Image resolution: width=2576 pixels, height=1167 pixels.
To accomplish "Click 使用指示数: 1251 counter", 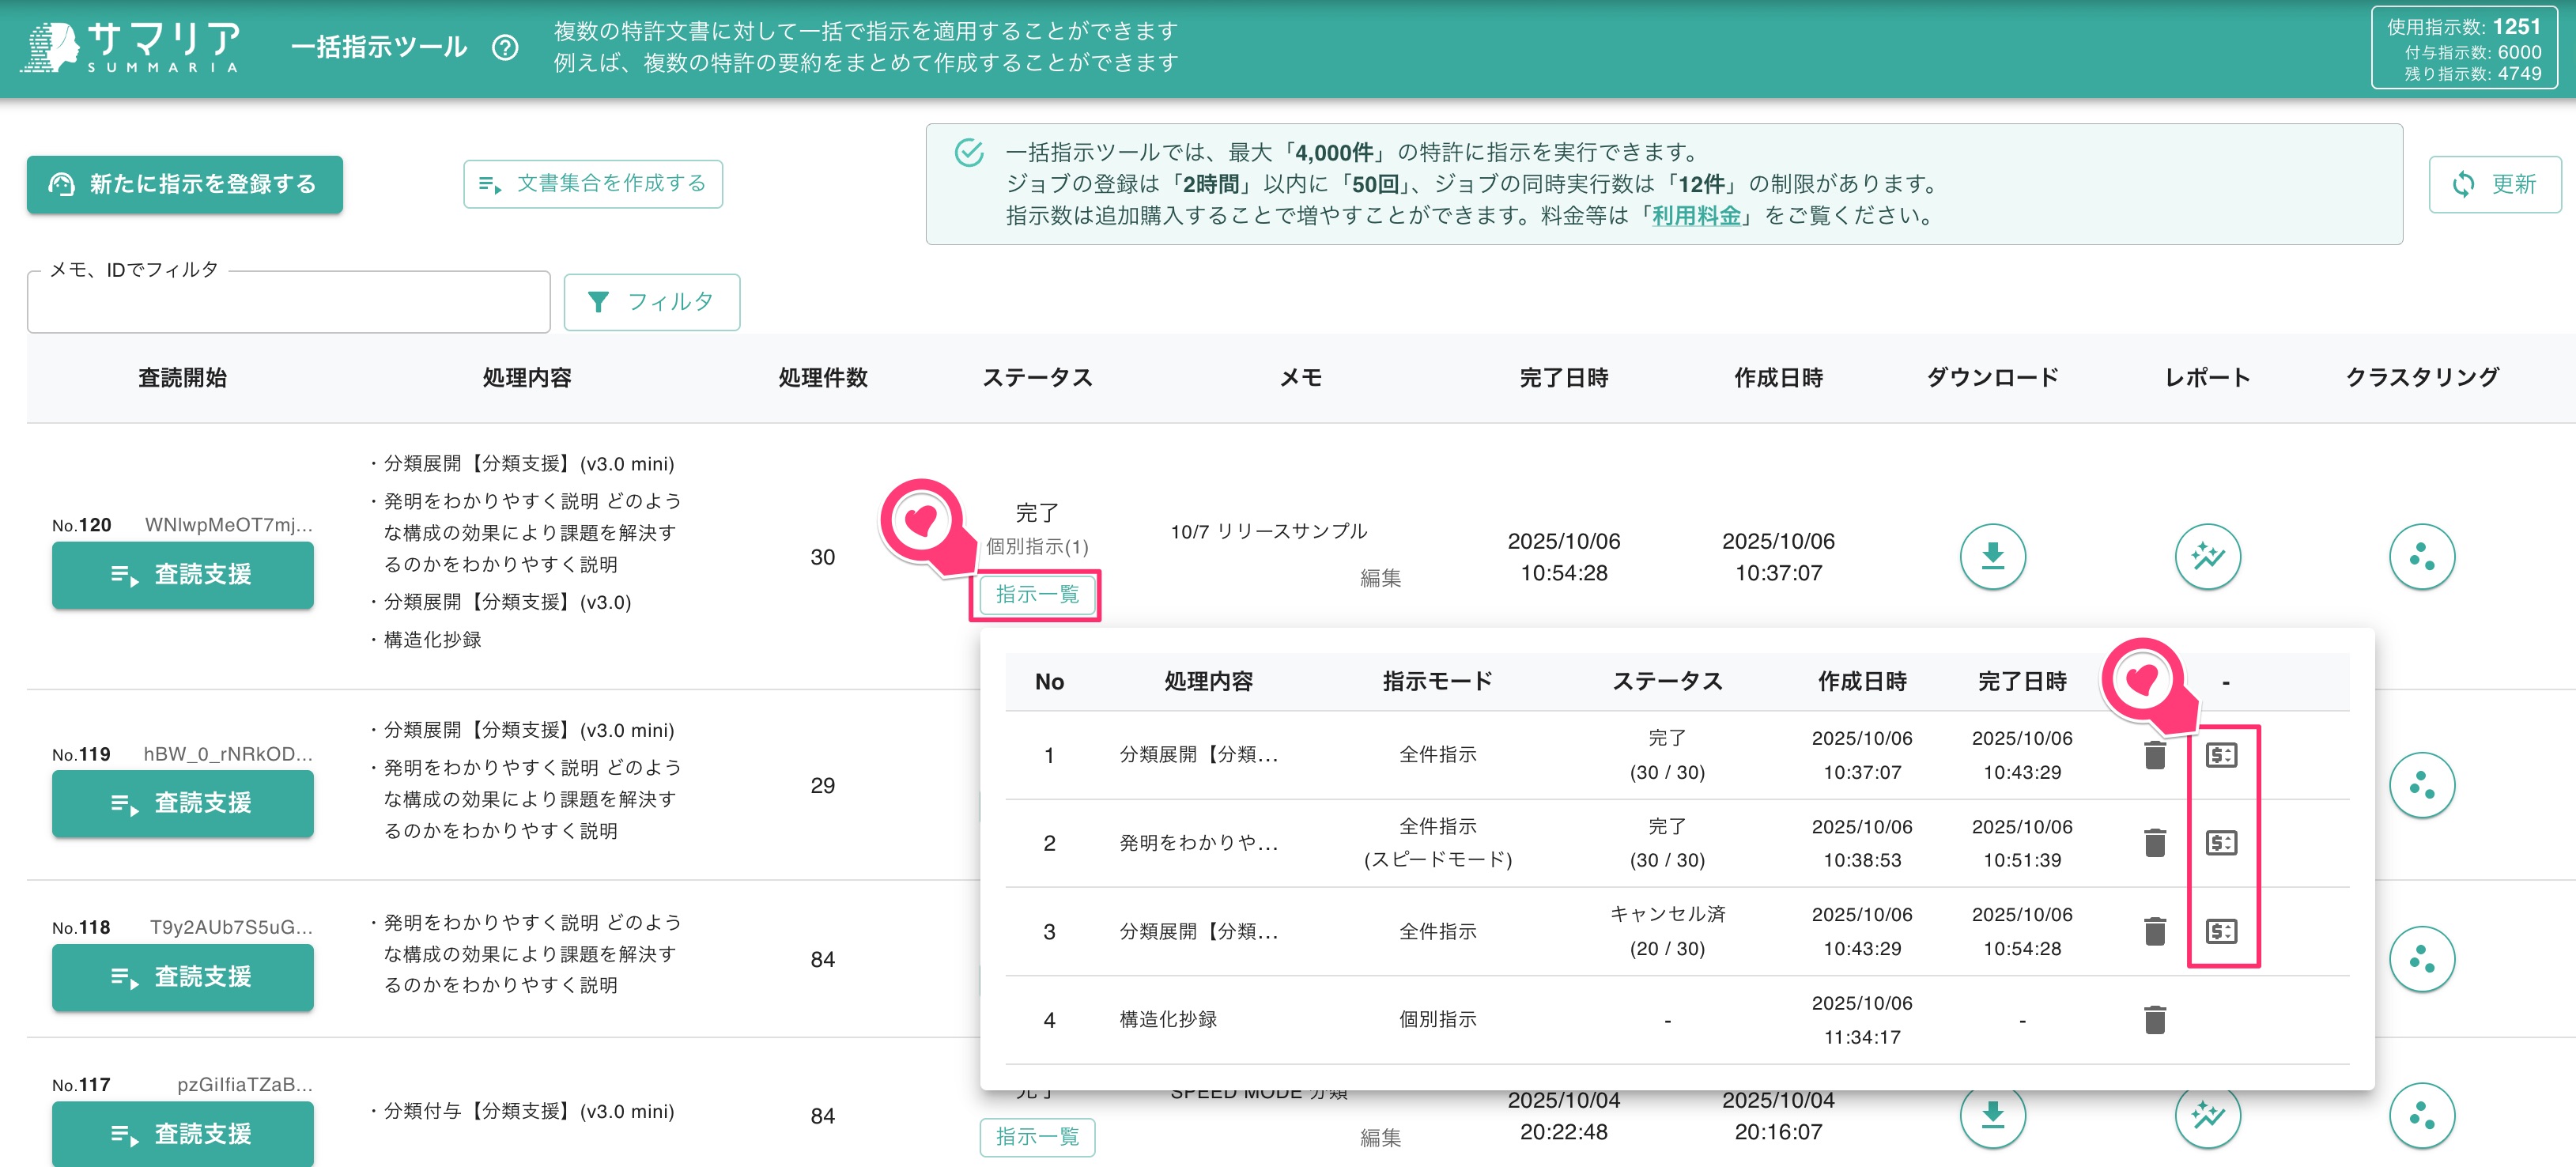I will tap(2464, 27).
